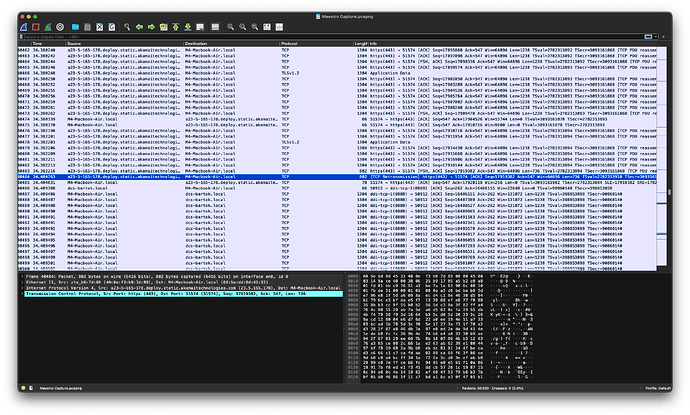Click the packet minimap intelligent scrollbar strip
Image resolution: width=690 pixels, height=415 pixels.
[661, 158]
